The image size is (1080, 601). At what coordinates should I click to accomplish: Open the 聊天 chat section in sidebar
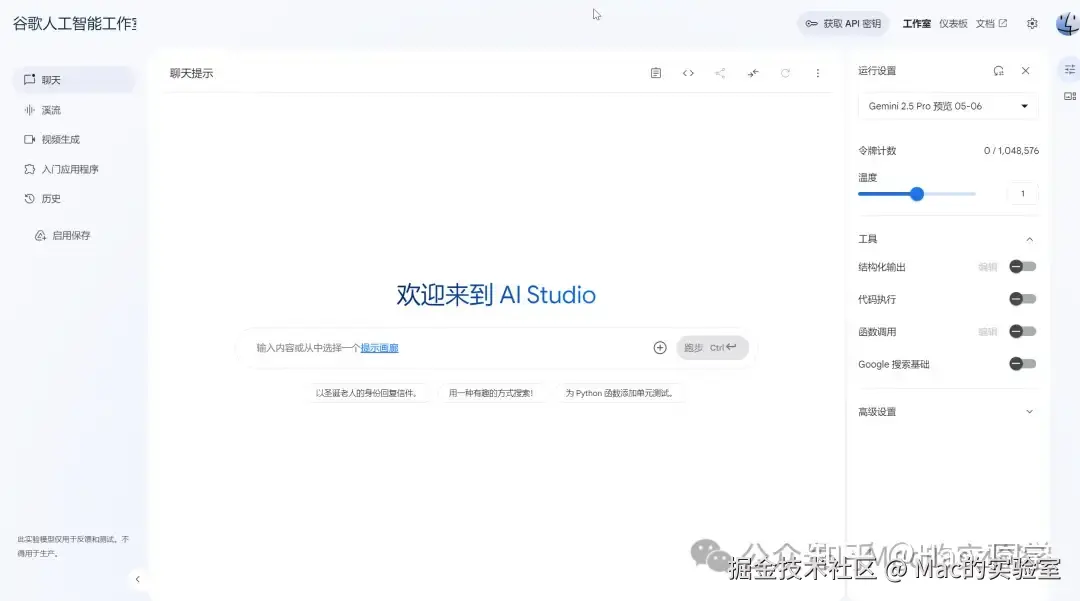(74, 80)
